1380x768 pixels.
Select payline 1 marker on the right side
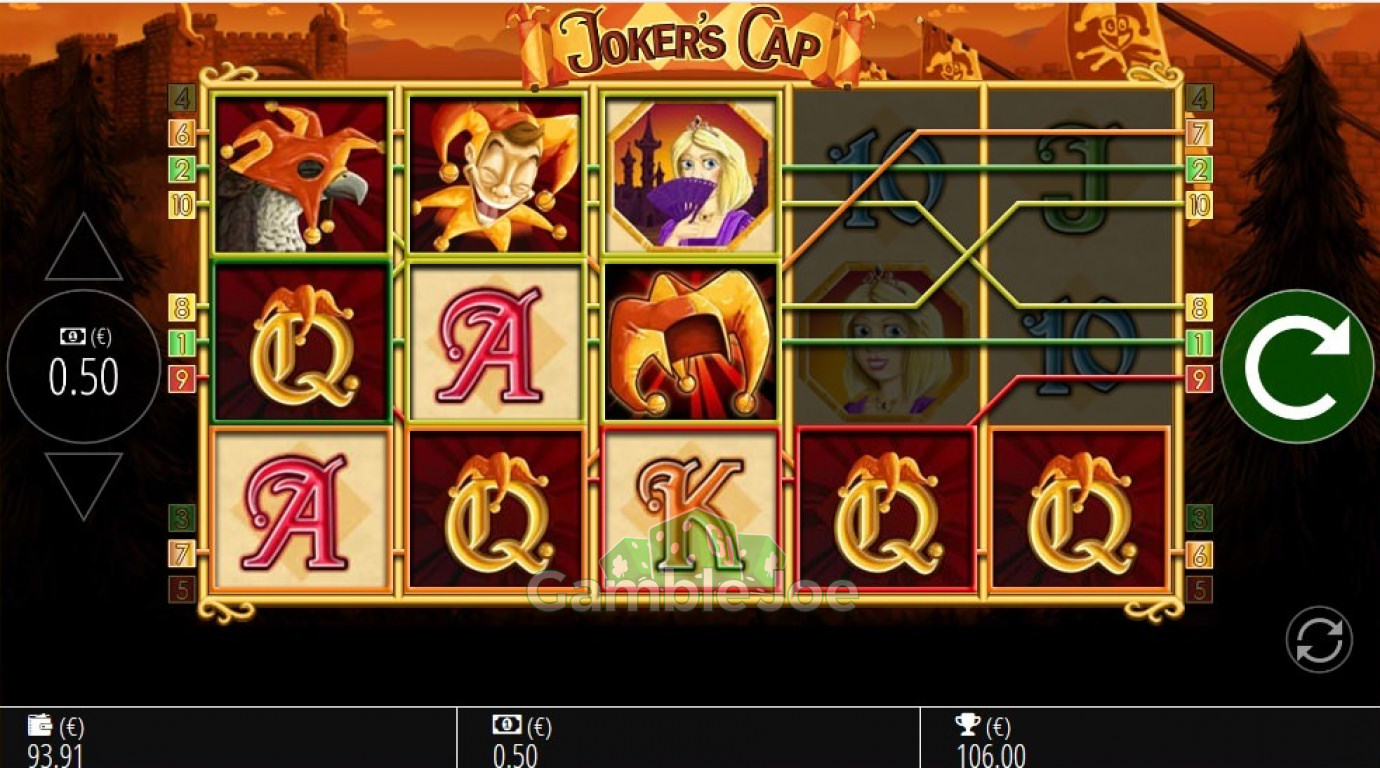tap(1199, 343)
